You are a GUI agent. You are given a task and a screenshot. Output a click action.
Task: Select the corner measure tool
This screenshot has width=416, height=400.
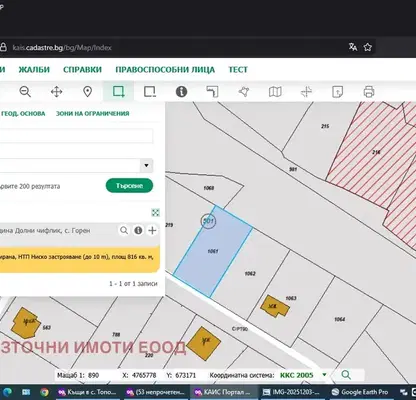[212, 91]
